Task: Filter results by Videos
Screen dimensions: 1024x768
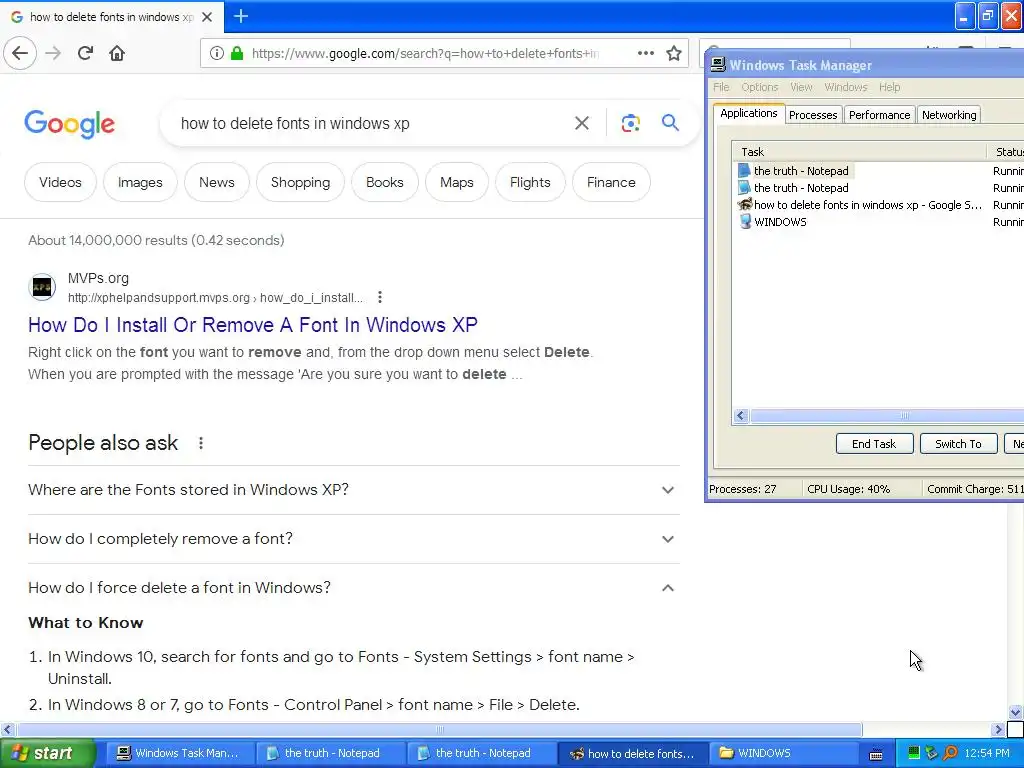Action: coord(60,182)
